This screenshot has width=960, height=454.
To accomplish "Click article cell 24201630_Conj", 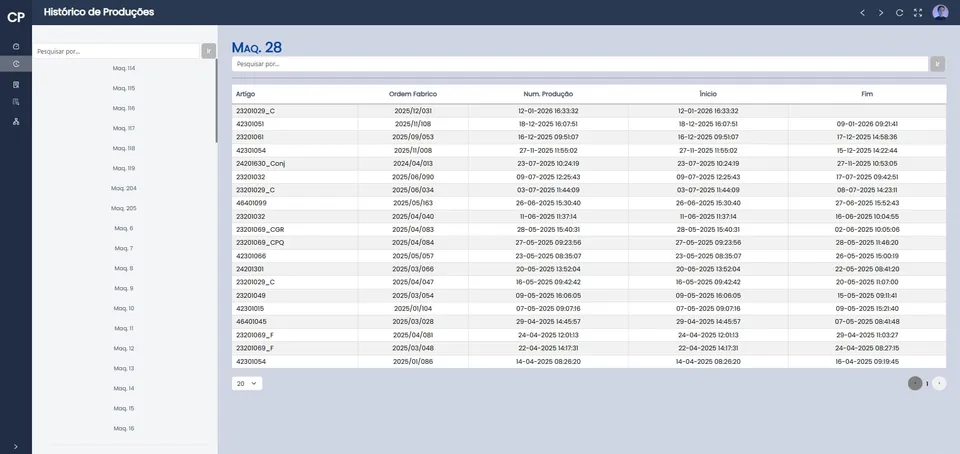I will click(295, 163).
